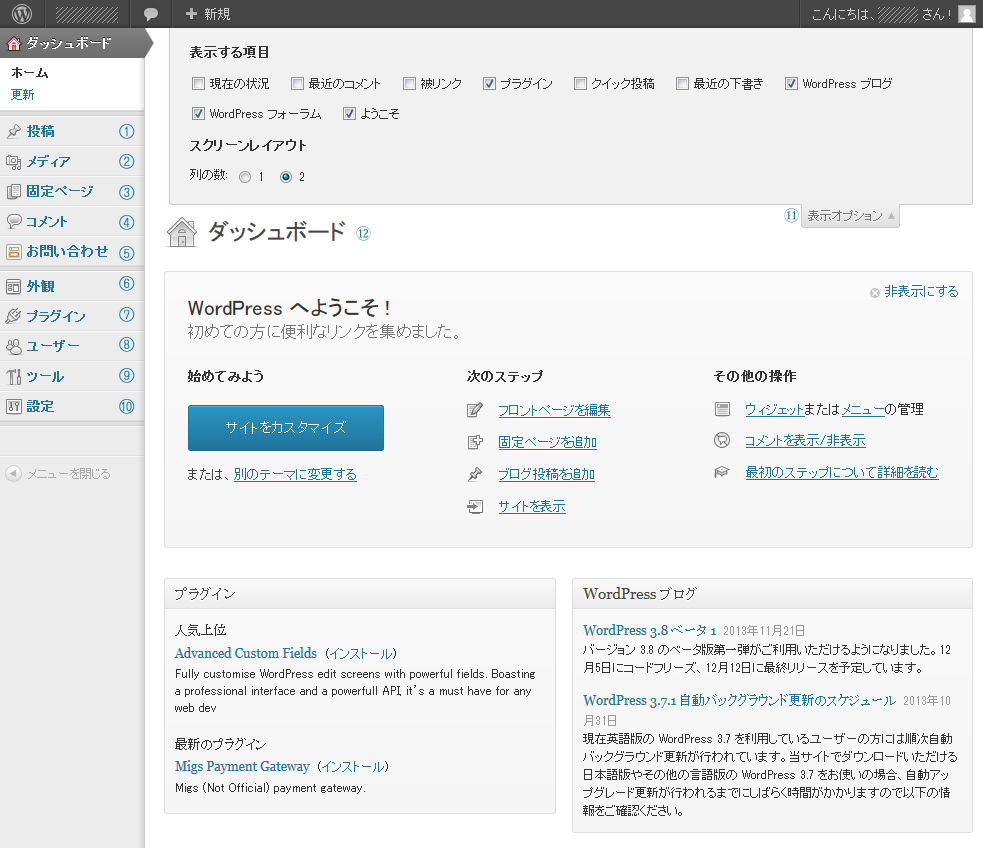This screenshot has width=983, height=848.
Task: Click the dismiss X icon next to 非表示にする
Action: [875, 293]
